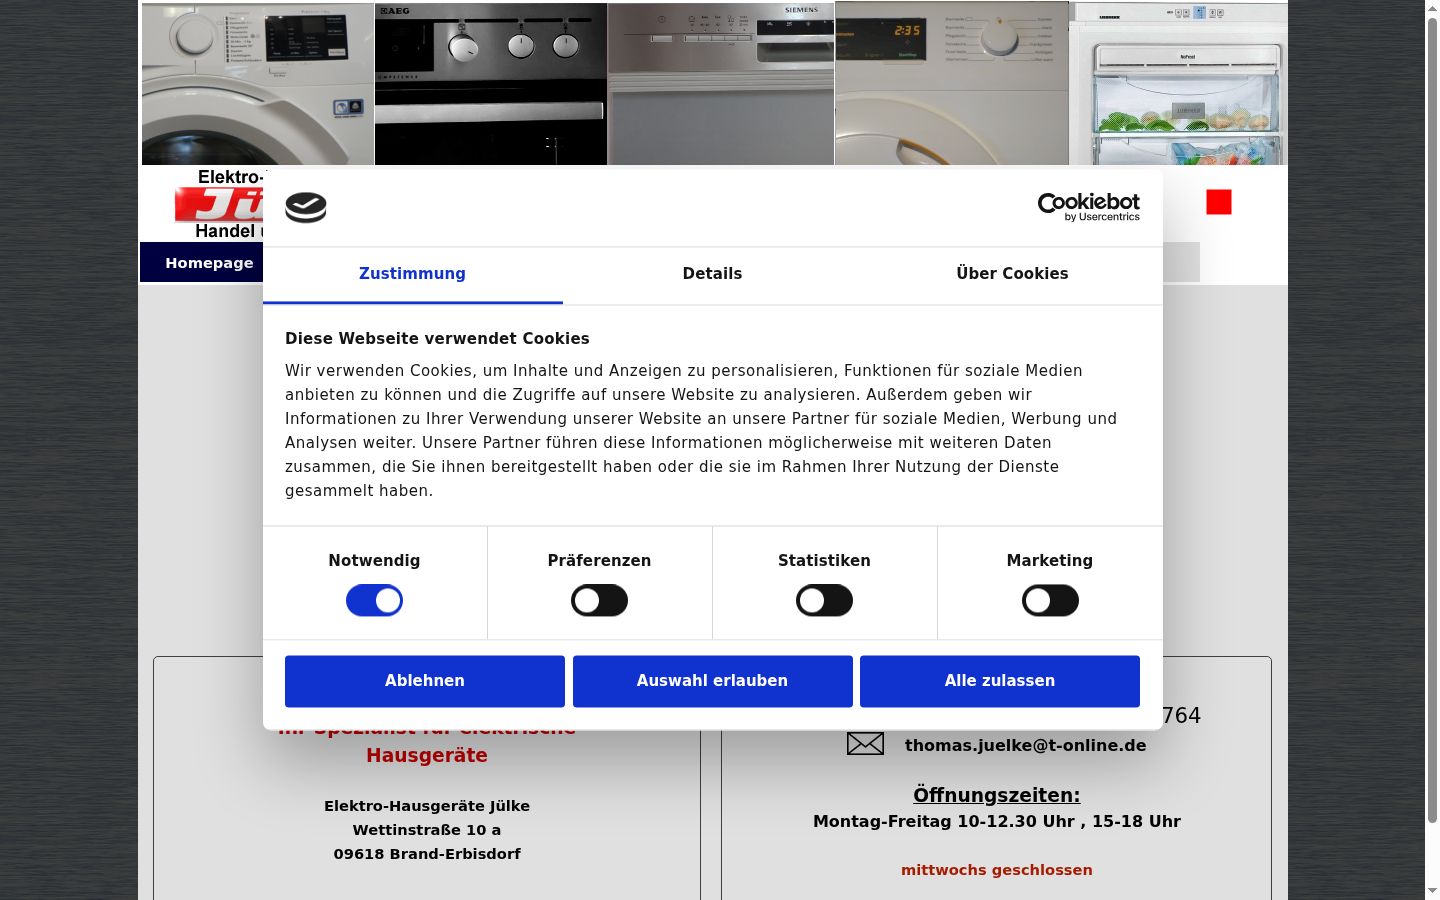
Task: Click the Cookiebot oval logo icon
Action: click(306, 207)
